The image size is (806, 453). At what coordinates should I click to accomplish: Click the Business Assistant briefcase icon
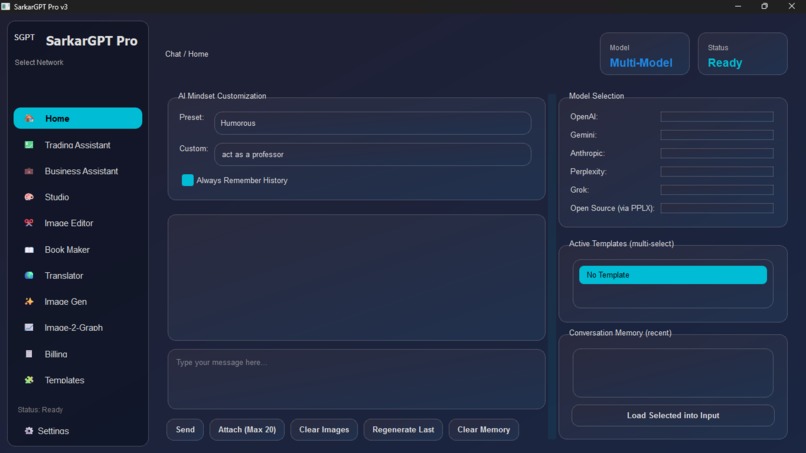[29, 171]
